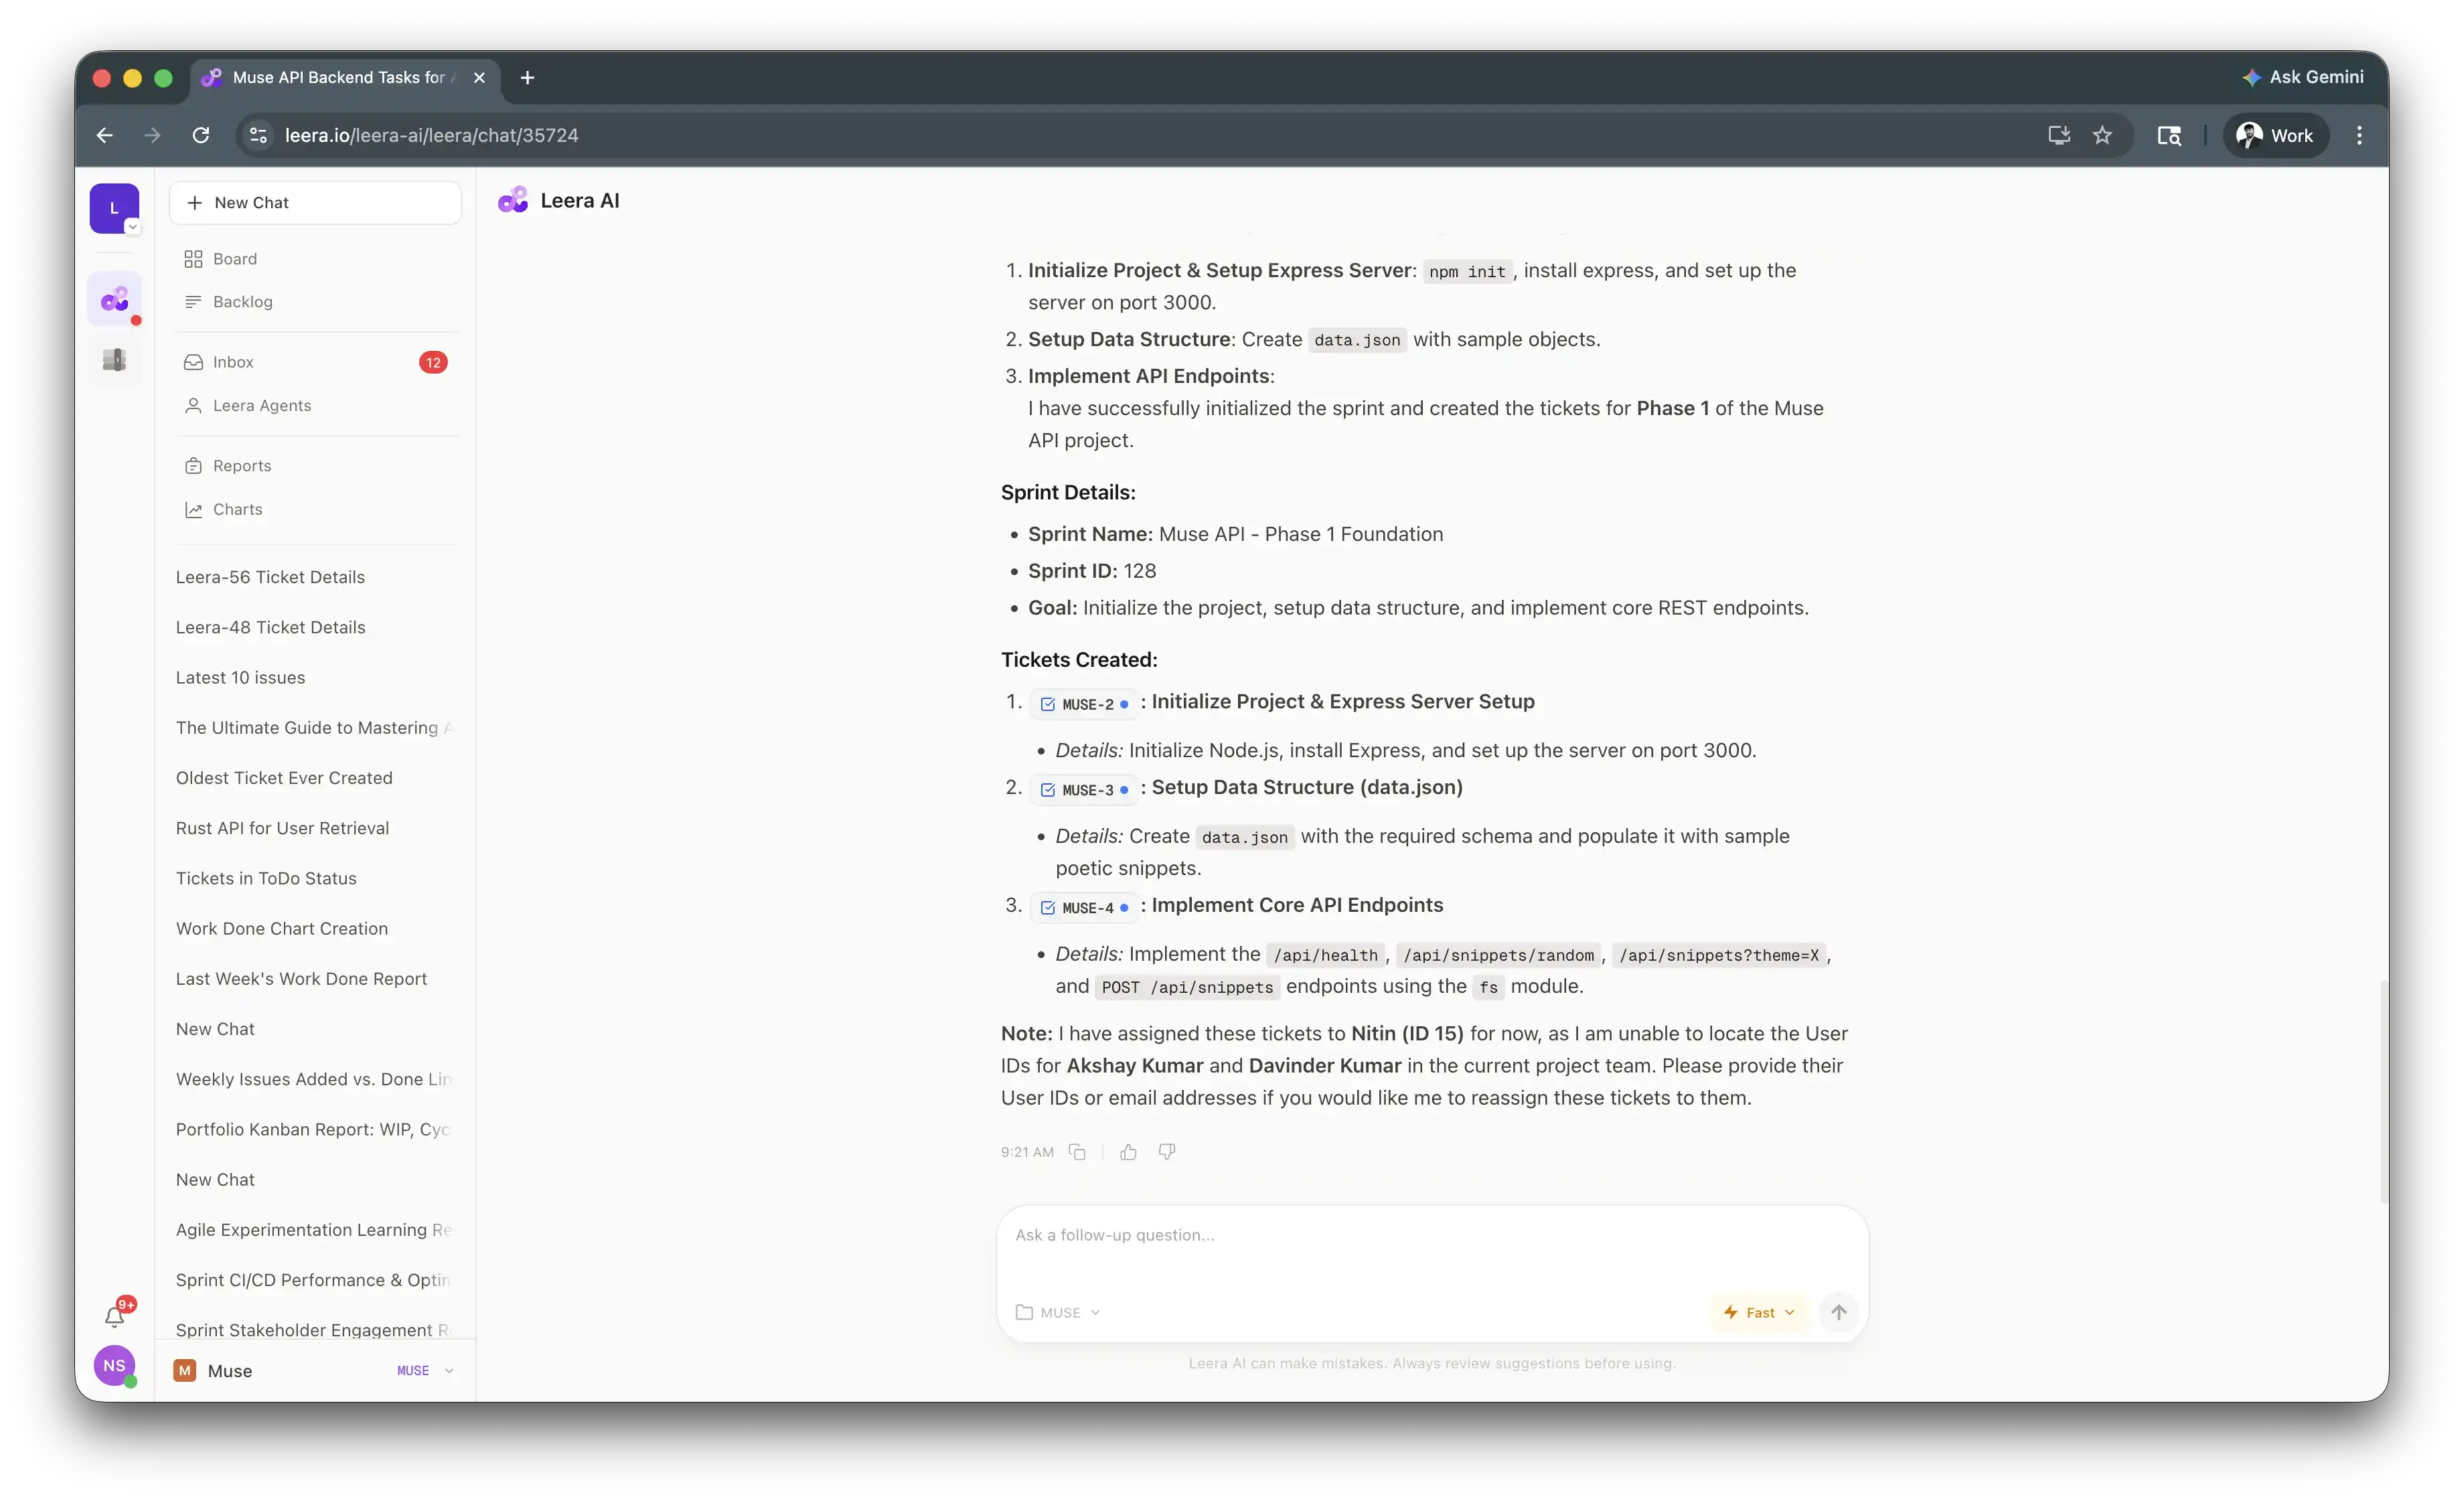Expand the MUSE project selector in input box
2464x1501 pixels.
click(1058, 1312)
